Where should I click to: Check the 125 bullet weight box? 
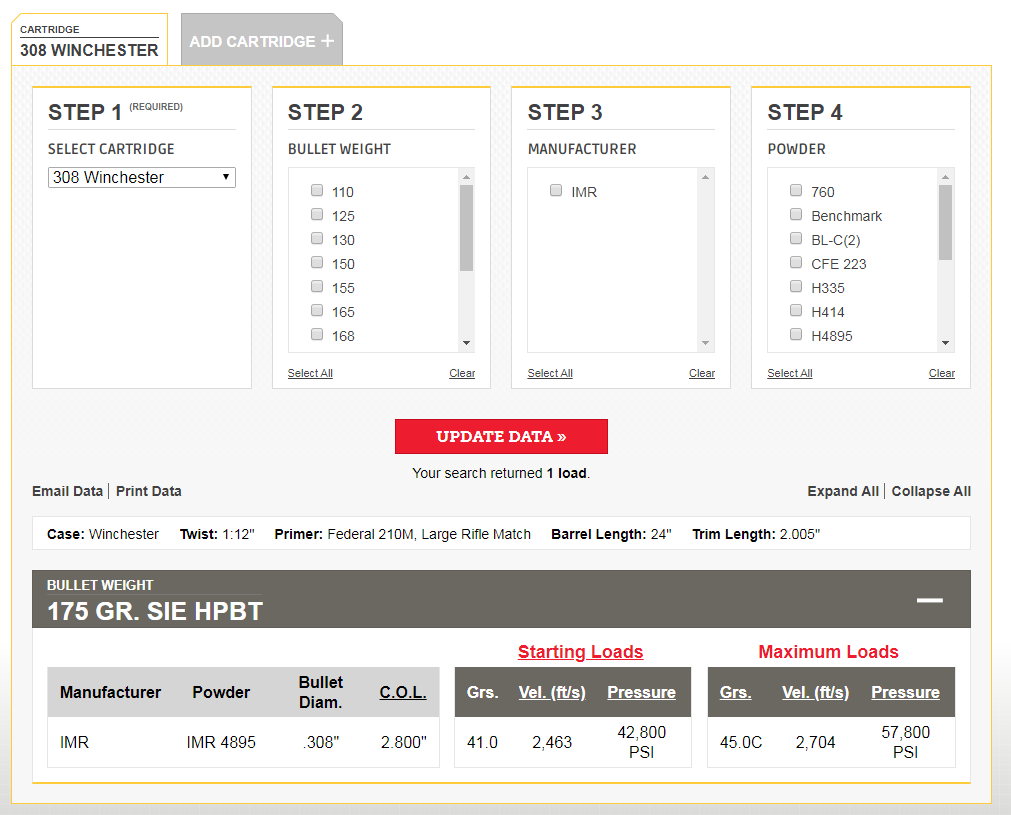pyautogui.click(x=317, y=214)
